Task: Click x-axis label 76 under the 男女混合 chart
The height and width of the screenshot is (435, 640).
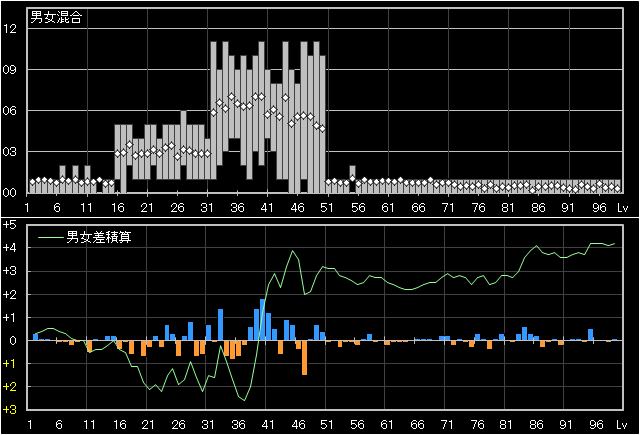Action: click(x=478, y=208)
